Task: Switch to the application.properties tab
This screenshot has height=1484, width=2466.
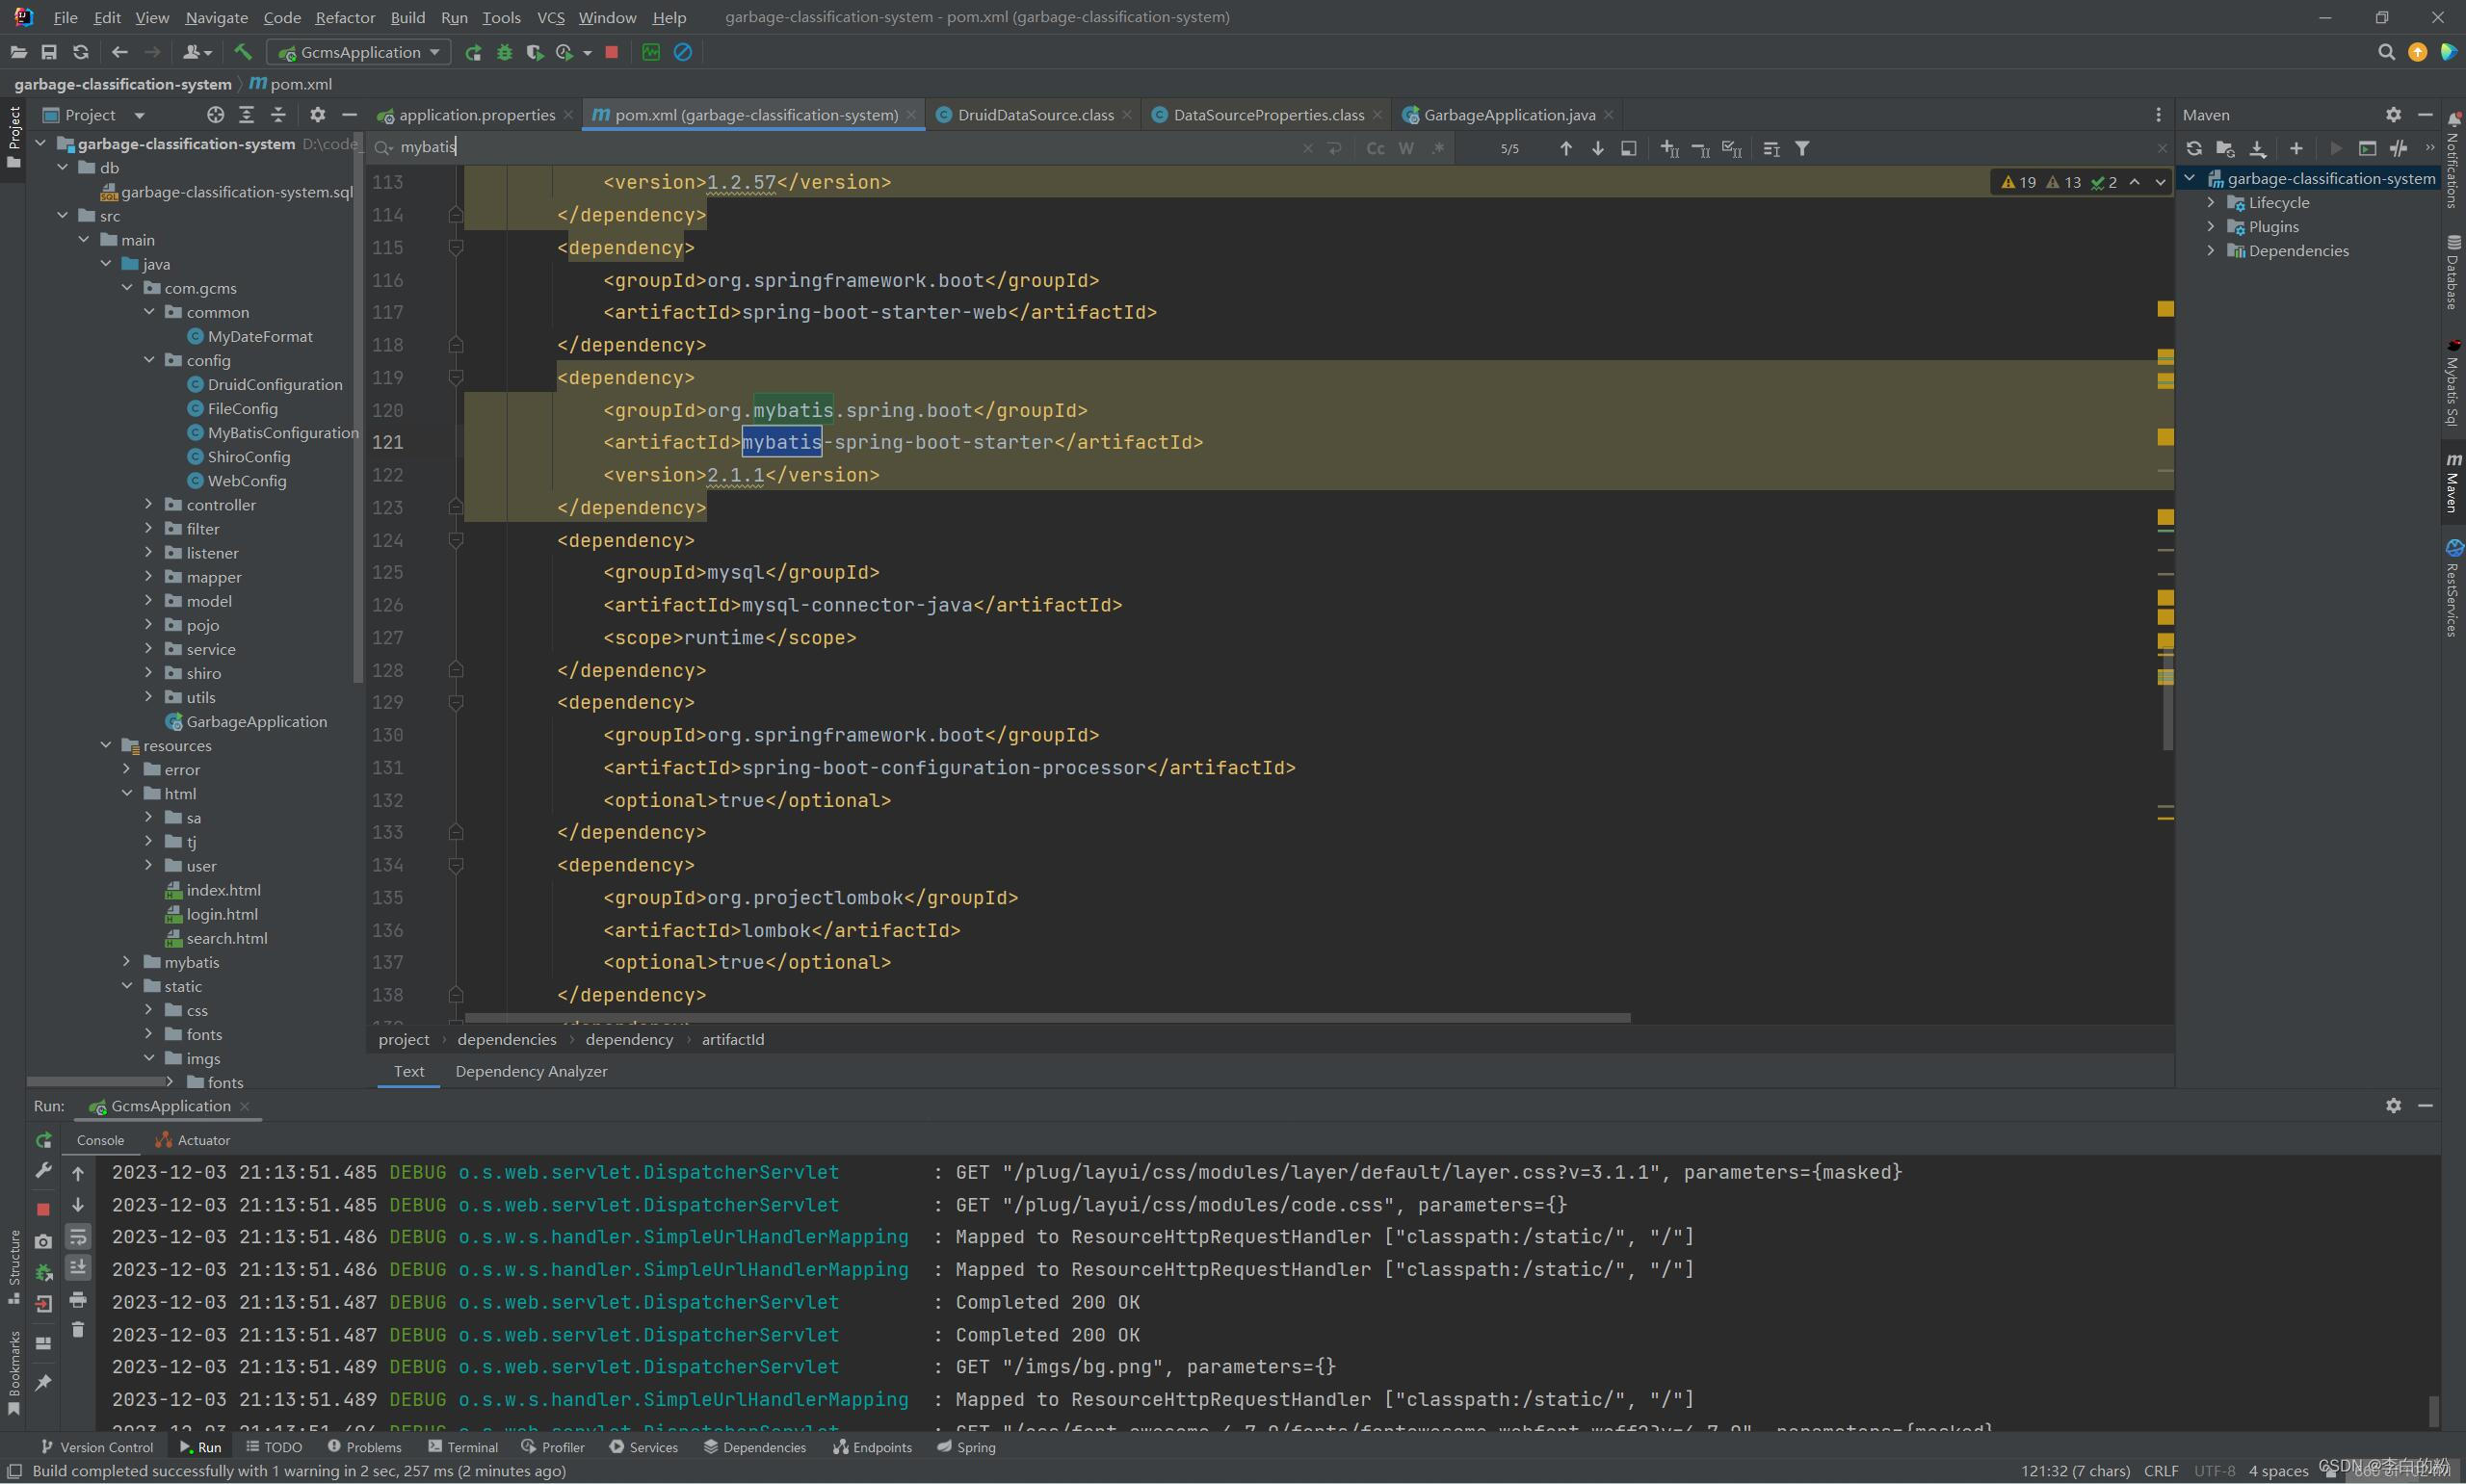Action: (x=476, y=115)
